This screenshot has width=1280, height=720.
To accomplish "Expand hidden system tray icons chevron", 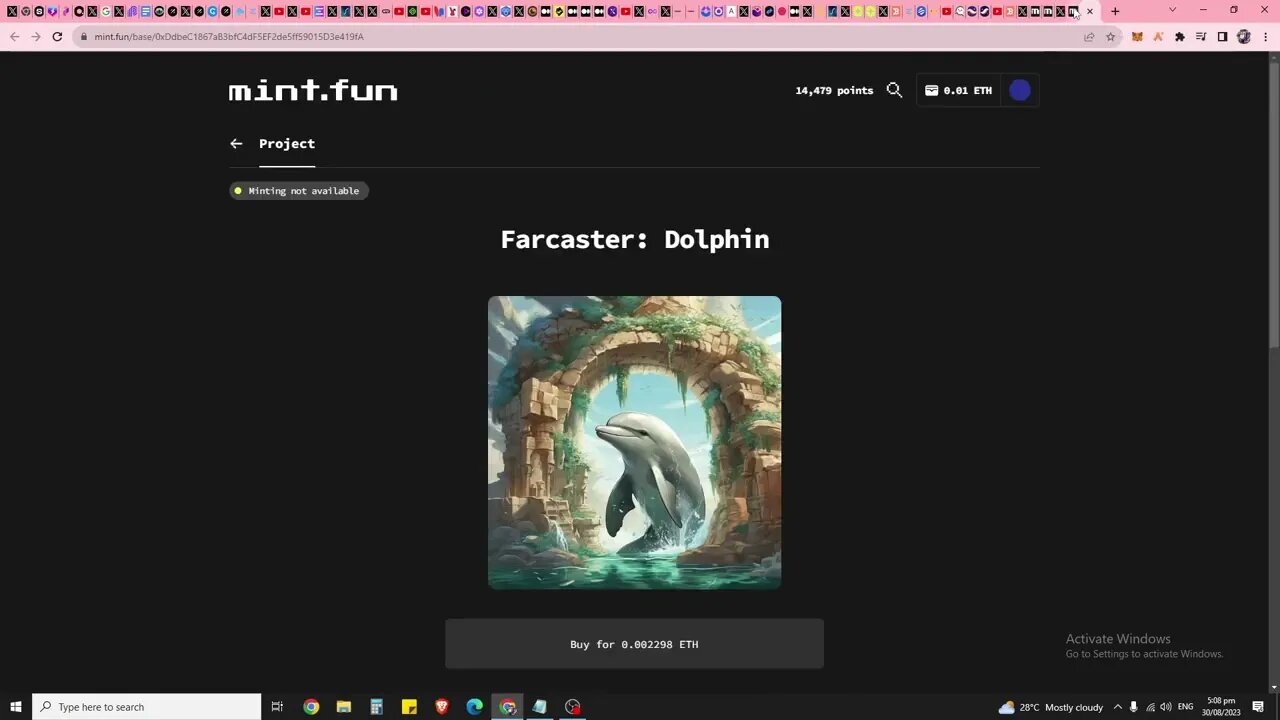I will (x=1118, y=707).
